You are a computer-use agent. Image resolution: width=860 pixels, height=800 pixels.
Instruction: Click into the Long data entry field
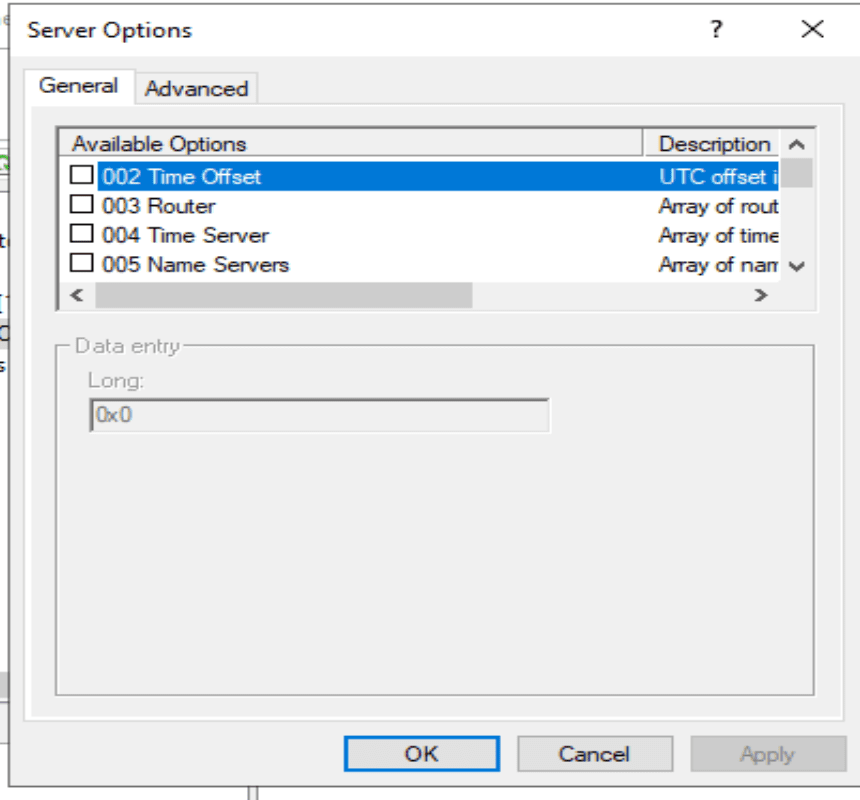coord(319,415)
